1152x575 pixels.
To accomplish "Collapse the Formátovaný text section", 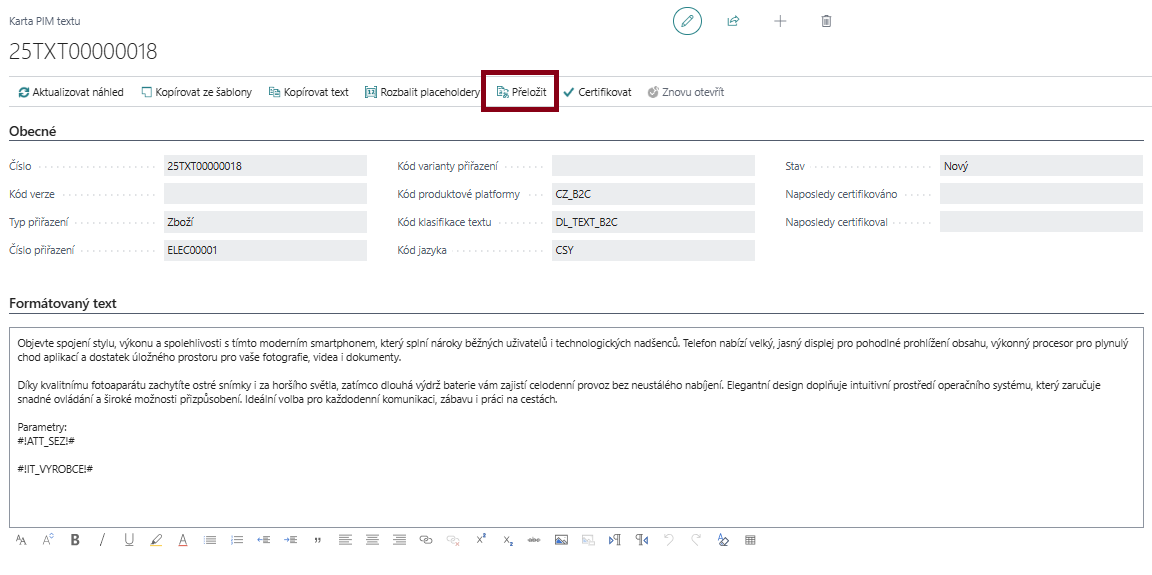I will point(63,303).
